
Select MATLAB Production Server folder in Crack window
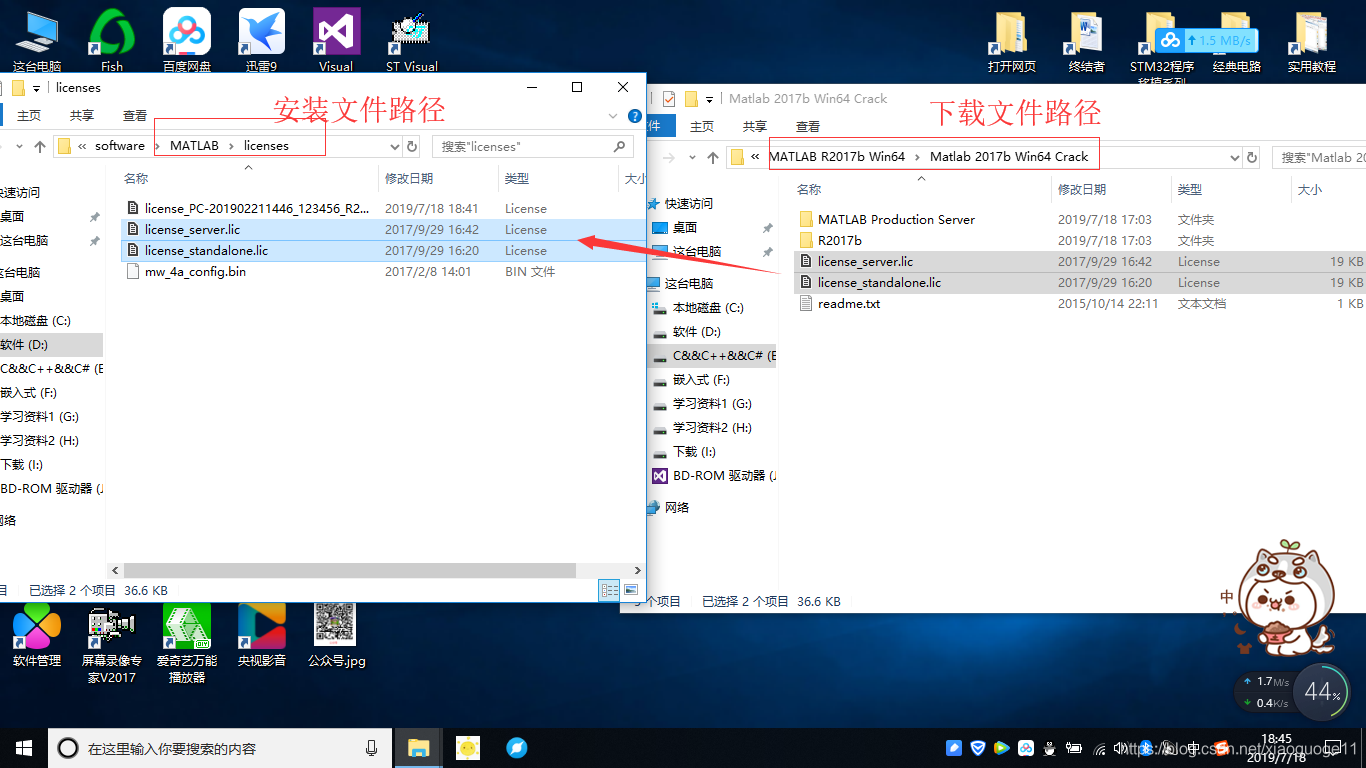click(896, 220)
